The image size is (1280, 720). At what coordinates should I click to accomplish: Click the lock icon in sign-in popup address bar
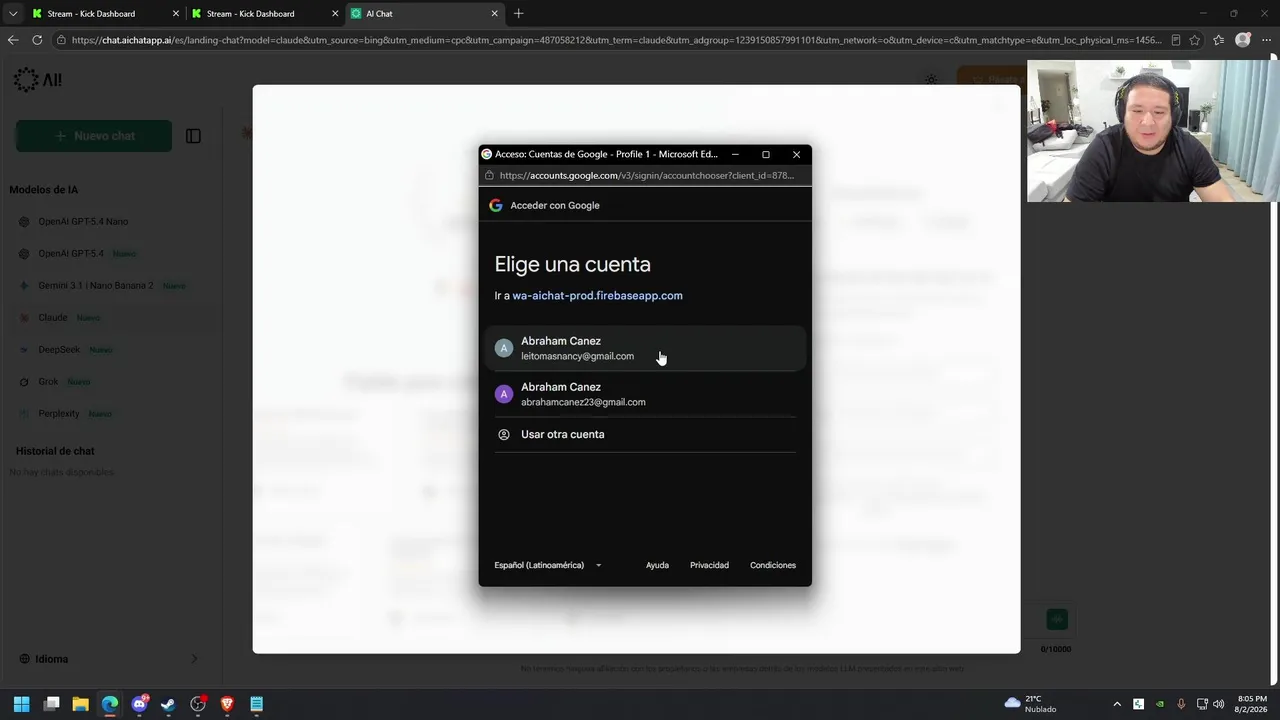click(x=489, y=175)
